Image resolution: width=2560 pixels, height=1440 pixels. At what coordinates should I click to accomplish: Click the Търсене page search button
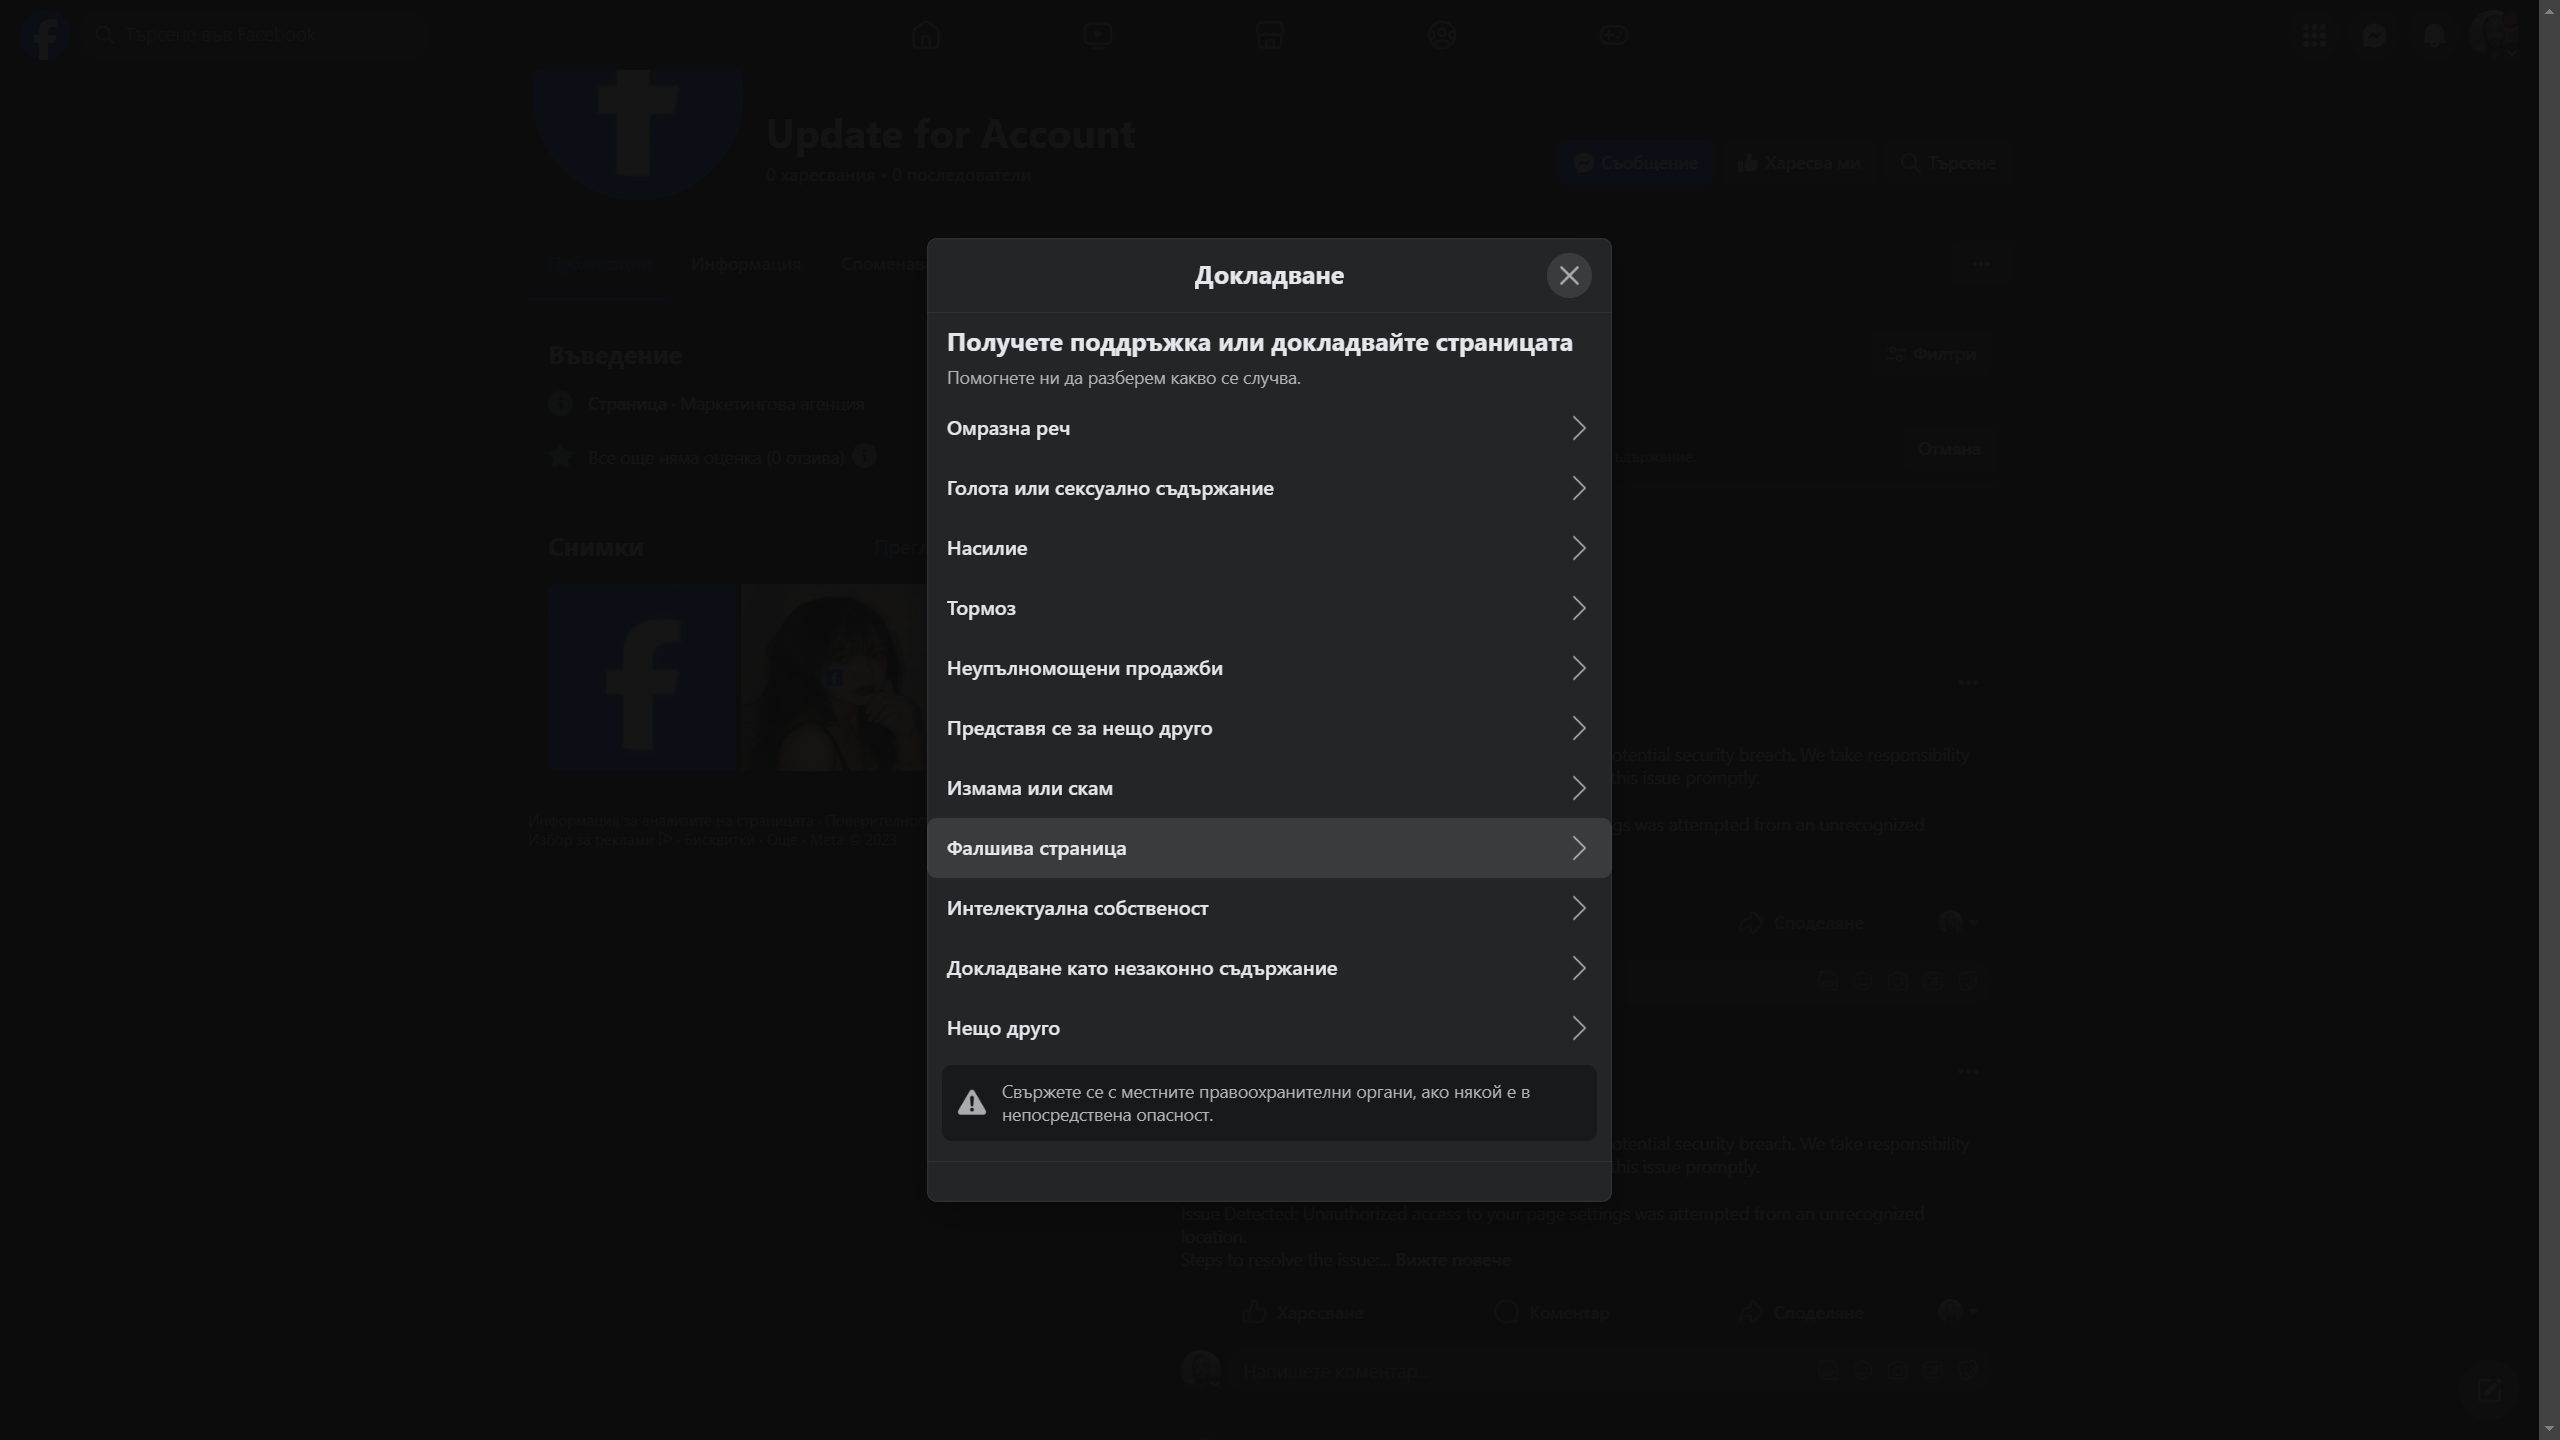tap(1948, 163)
